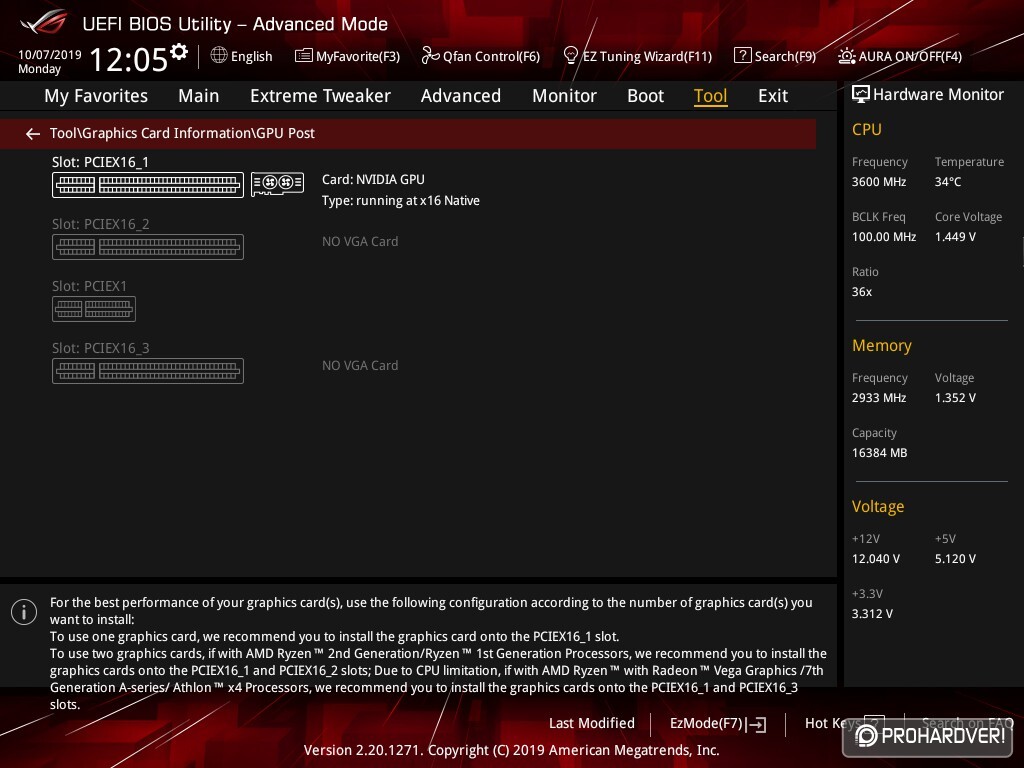Switch to the Advanced tab
This screenshot has width=1024, height=768.
[460, 96]
